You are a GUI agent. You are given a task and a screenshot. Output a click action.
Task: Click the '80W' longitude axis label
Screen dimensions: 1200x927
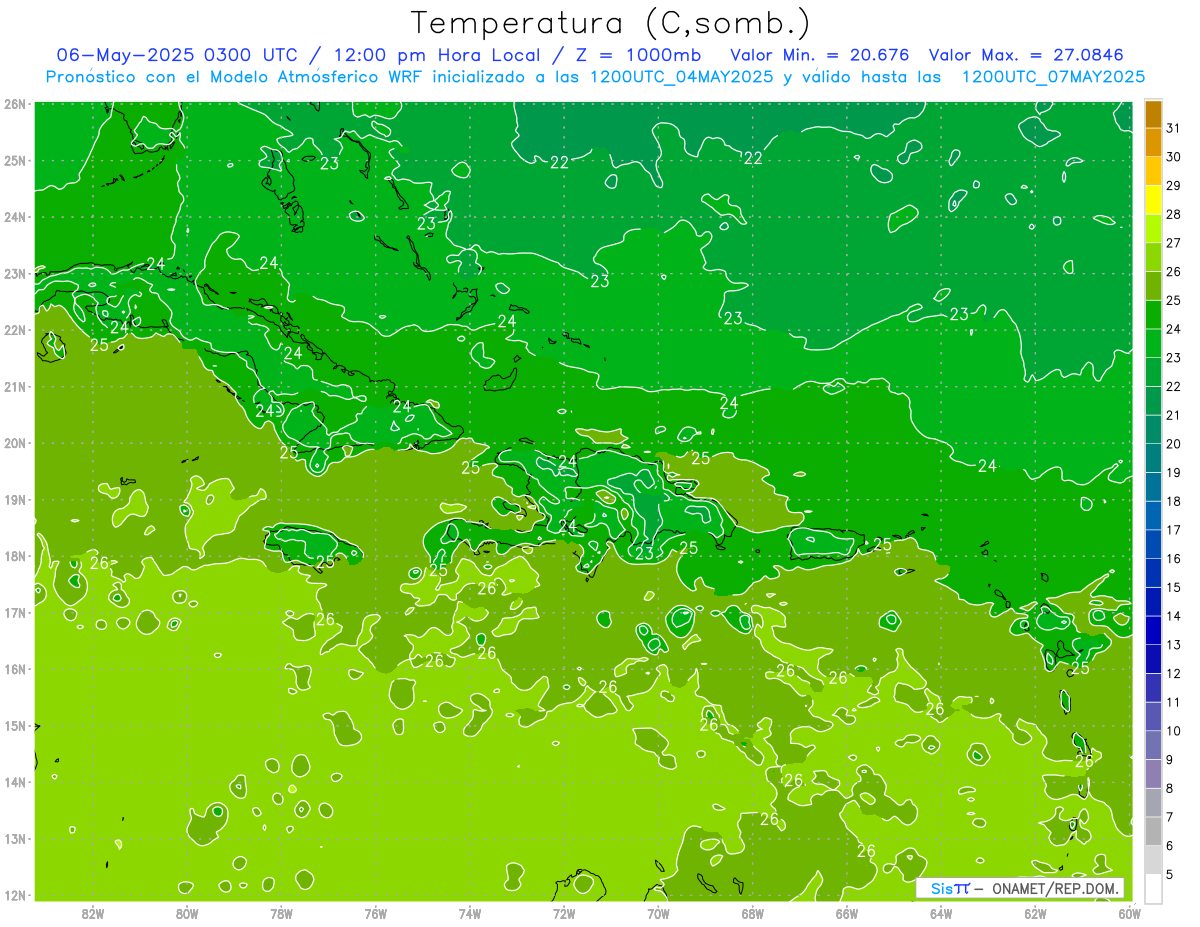[187, 913]
